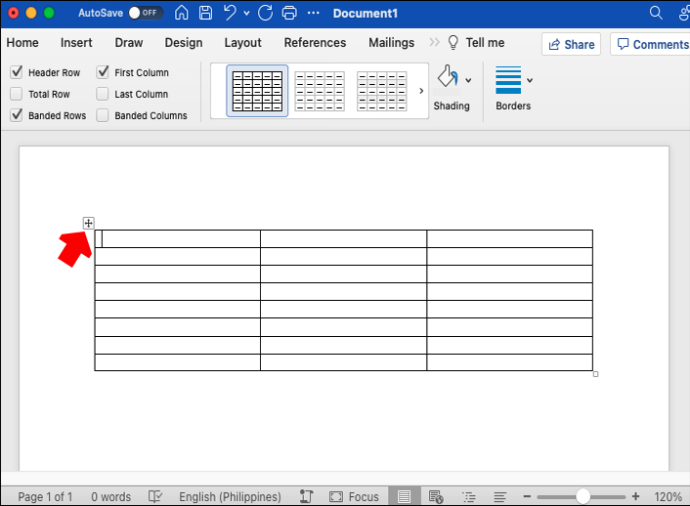The height and width of the screenshot is (506, 690).
Task: Open the Home ribbon tab
Action: [x=22, y=43]
